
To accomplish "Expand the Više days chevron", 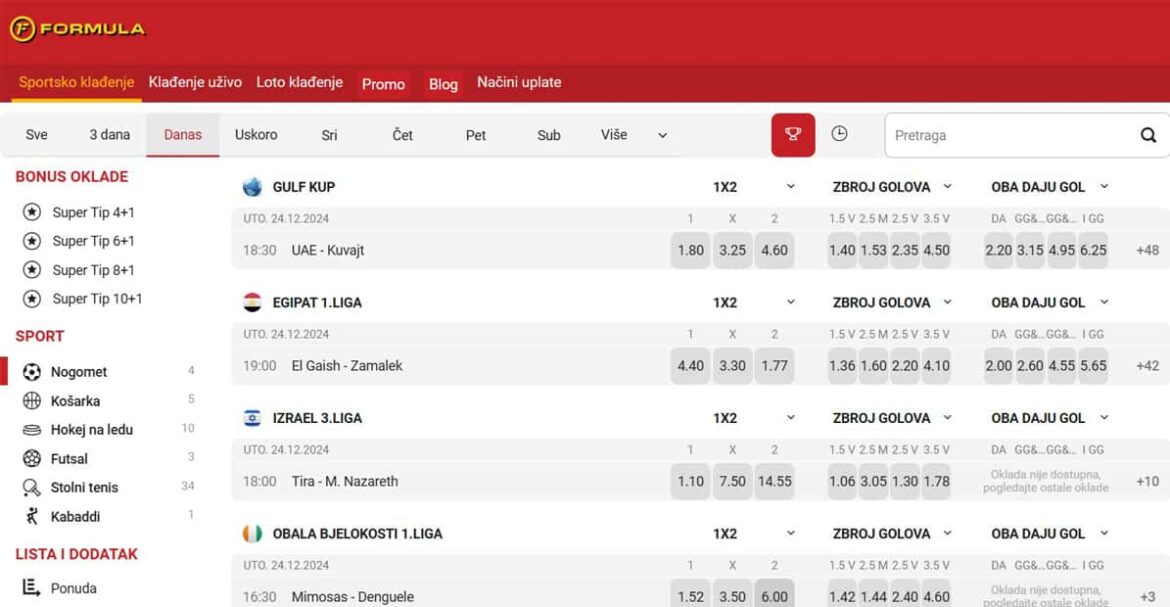I will pos(661,134).
